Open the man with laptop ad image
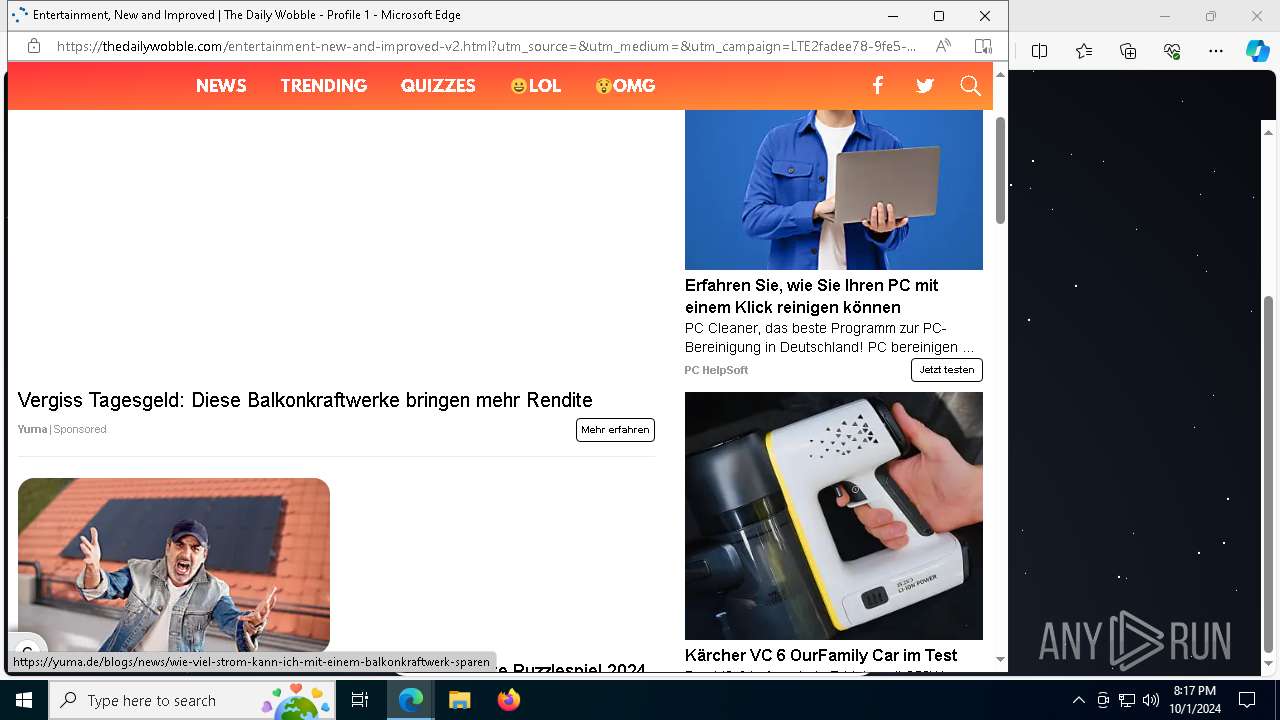 [834, 190]
